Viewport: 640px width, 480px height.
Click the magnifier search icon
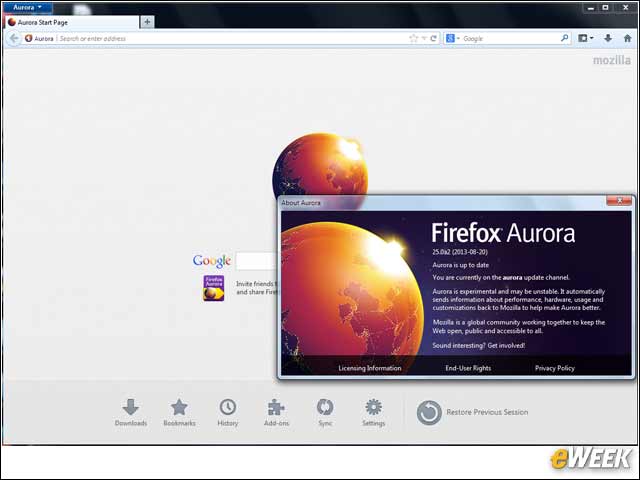pyautogui.click(x=564, y=38)
